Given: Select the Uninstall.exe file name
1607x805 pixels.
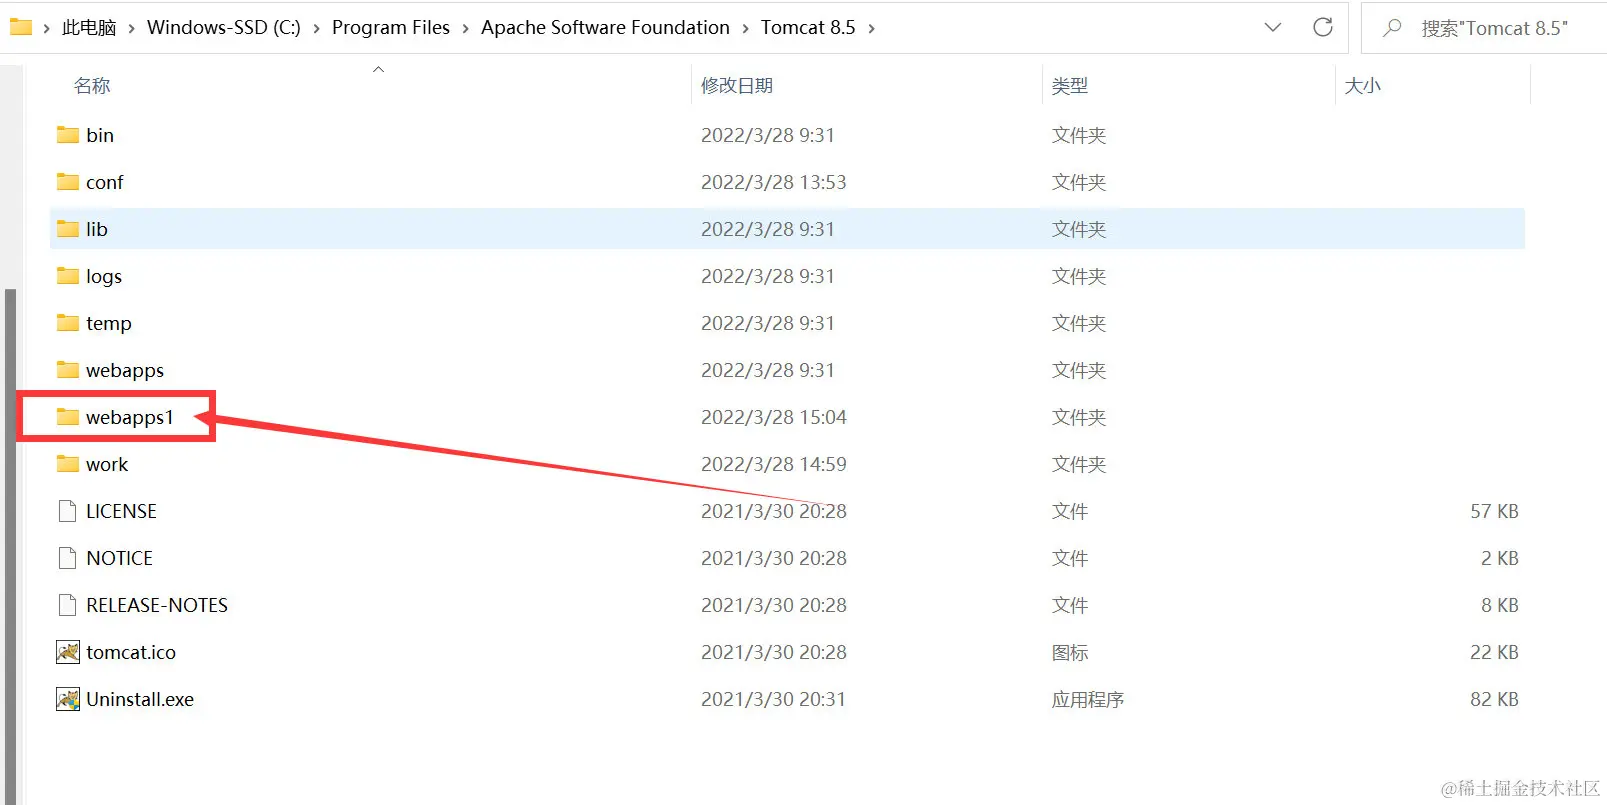Looking at the screenshot, I should coord(140,699).
